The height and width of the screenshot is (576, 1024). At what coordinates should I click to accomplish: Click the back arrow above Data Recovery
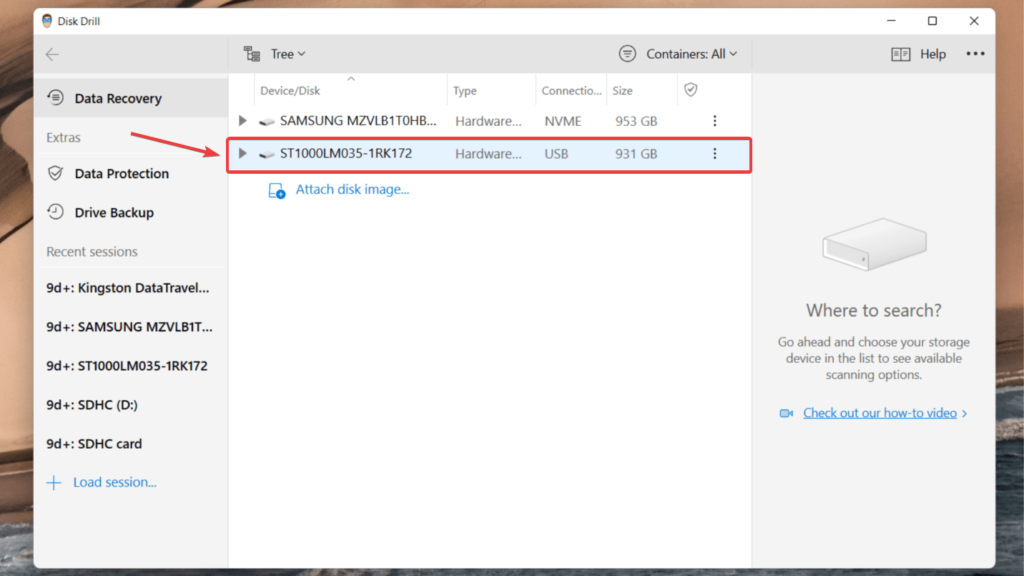click(52, 54)
